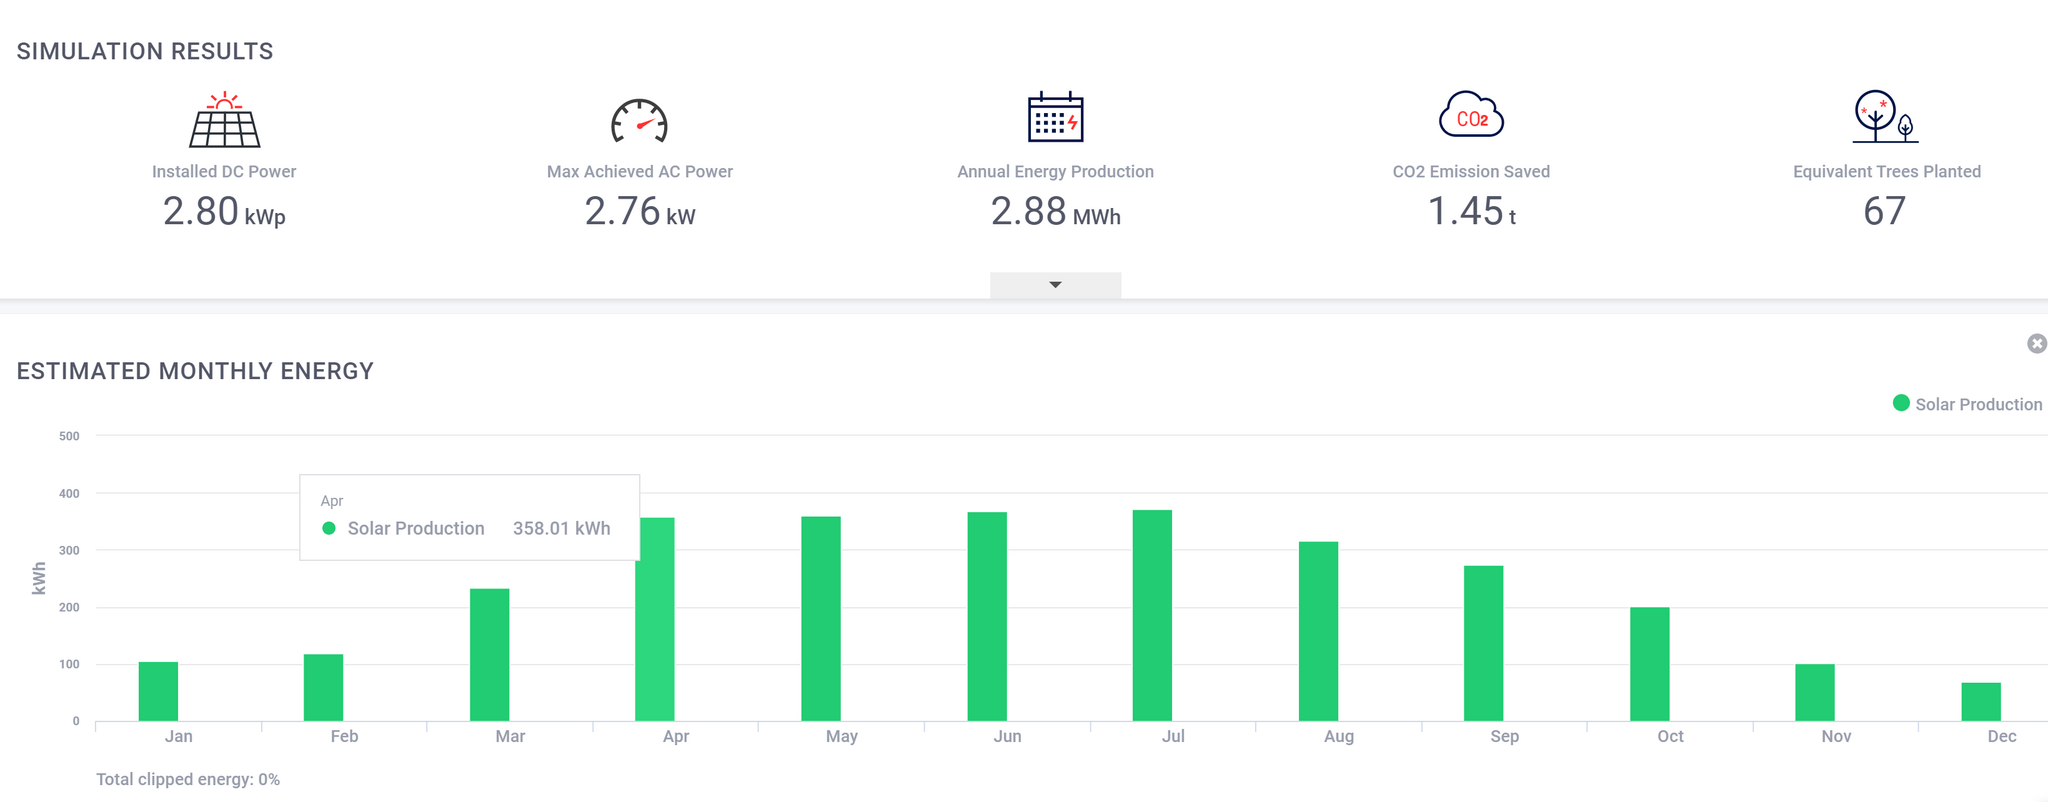Viewport: 2048px width, 802px height.
Task: Click the CO2 cloud emission icon
Action: (1471, 116)
